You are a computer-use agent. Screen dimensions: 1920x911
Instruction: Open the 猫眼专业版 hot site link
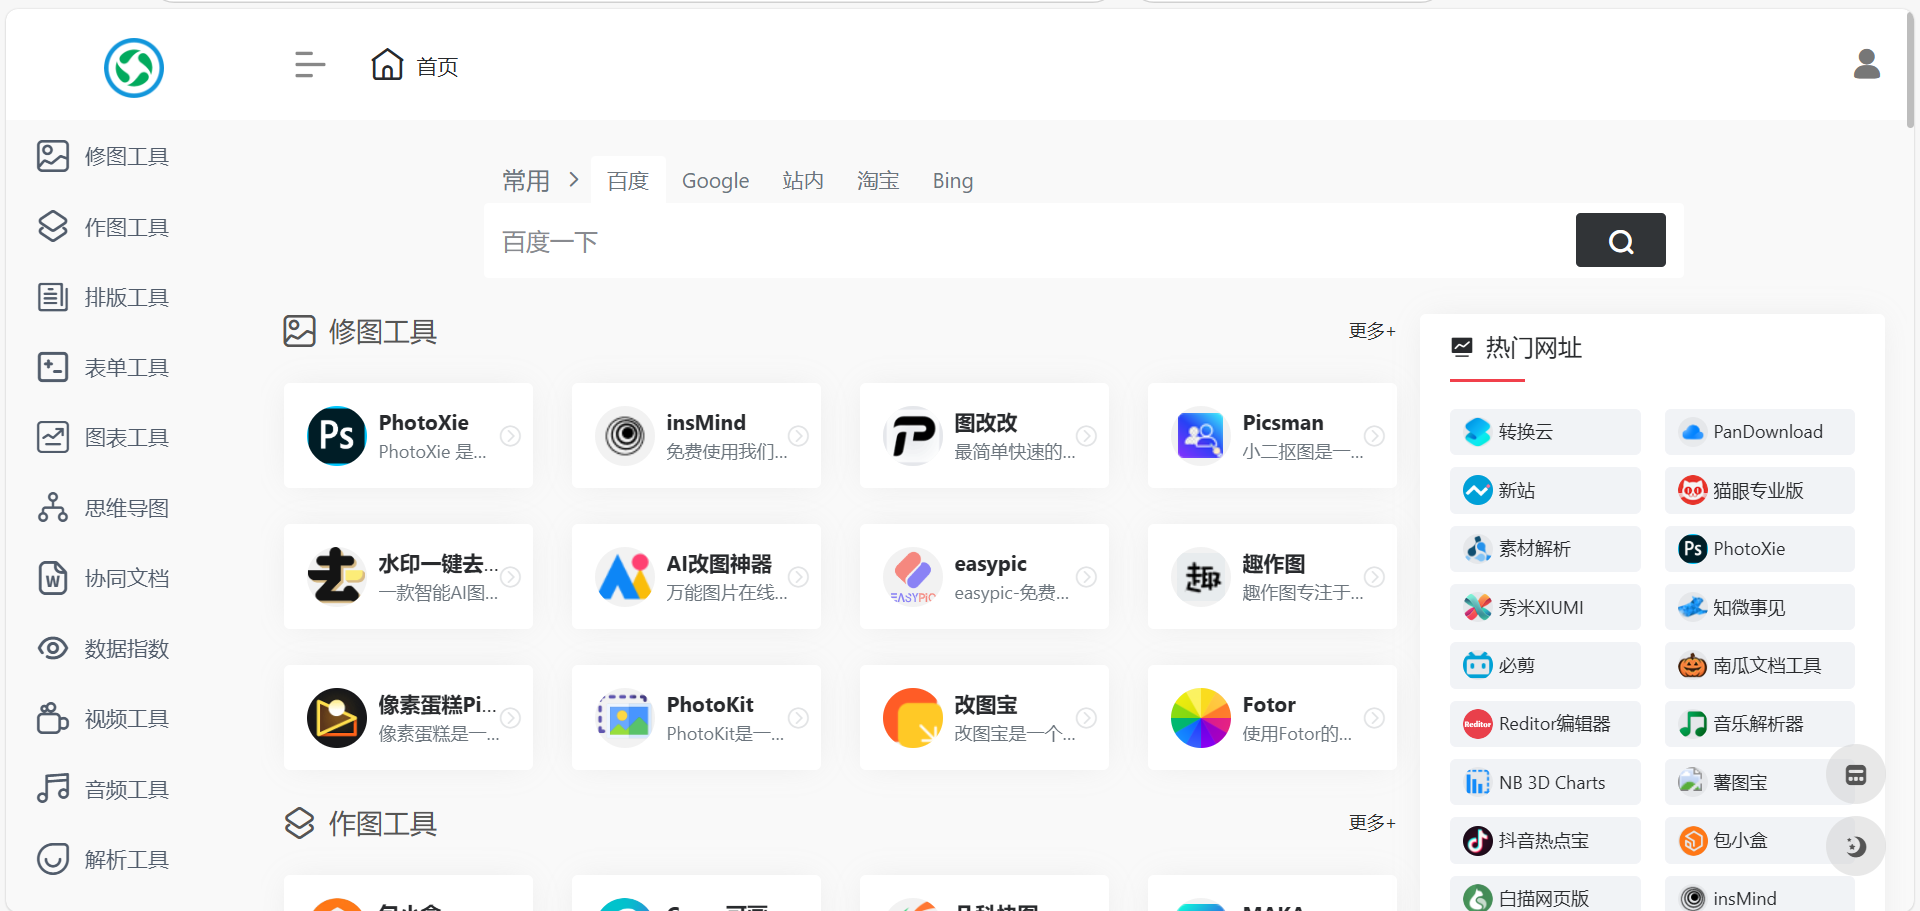[x=1759, y=490]
